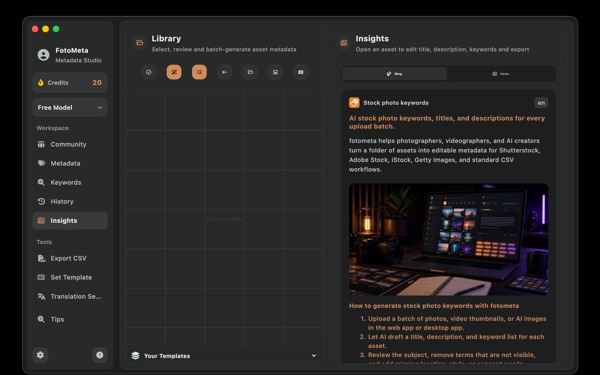
Task: Open the Free Model dropdown
Action: click(70, 108)
